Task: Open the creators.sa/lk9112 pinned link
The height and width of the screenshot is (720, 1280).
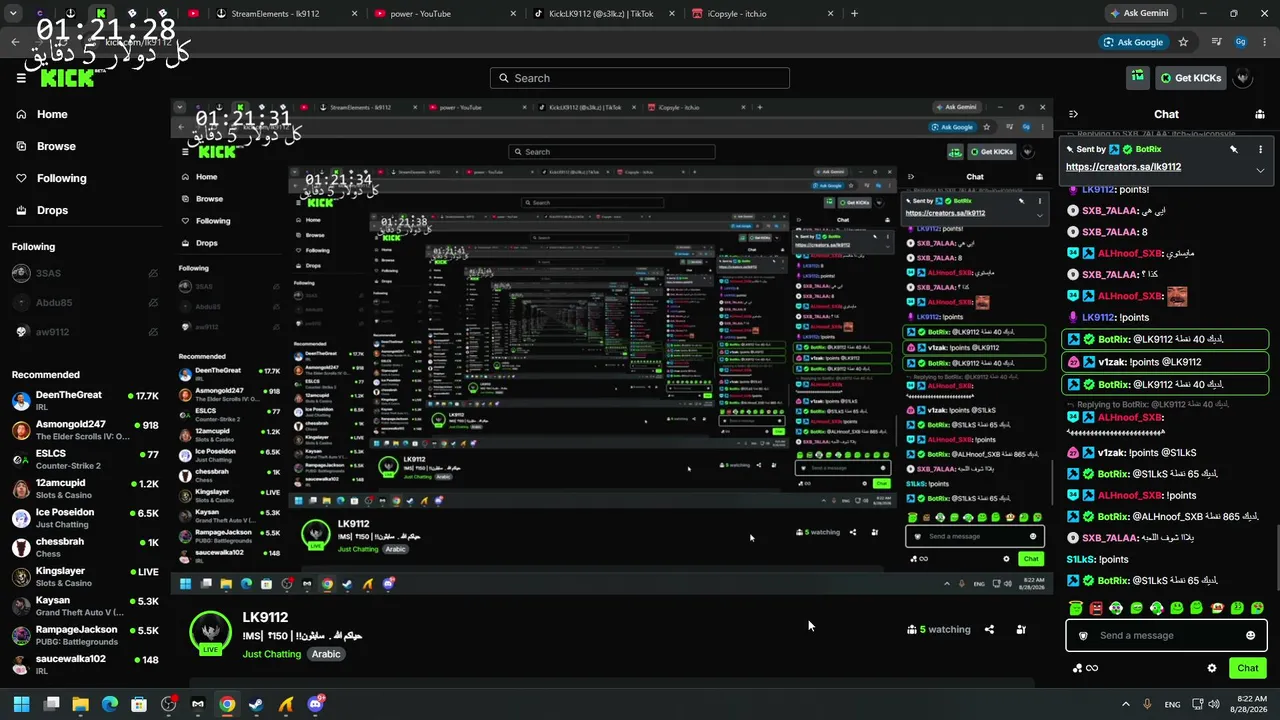Action: point(1123,167)
